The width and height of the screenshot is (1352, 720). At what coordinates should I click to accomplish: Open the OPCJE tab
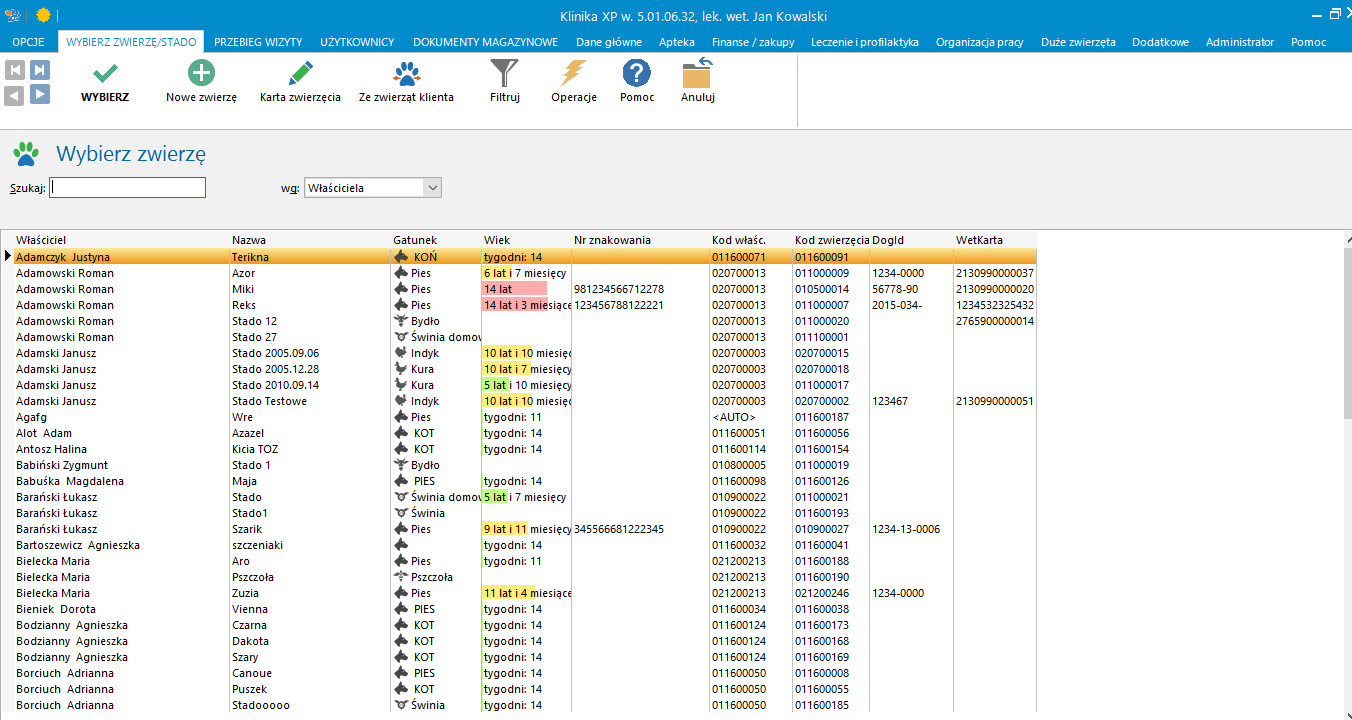(x=29, y=42)
